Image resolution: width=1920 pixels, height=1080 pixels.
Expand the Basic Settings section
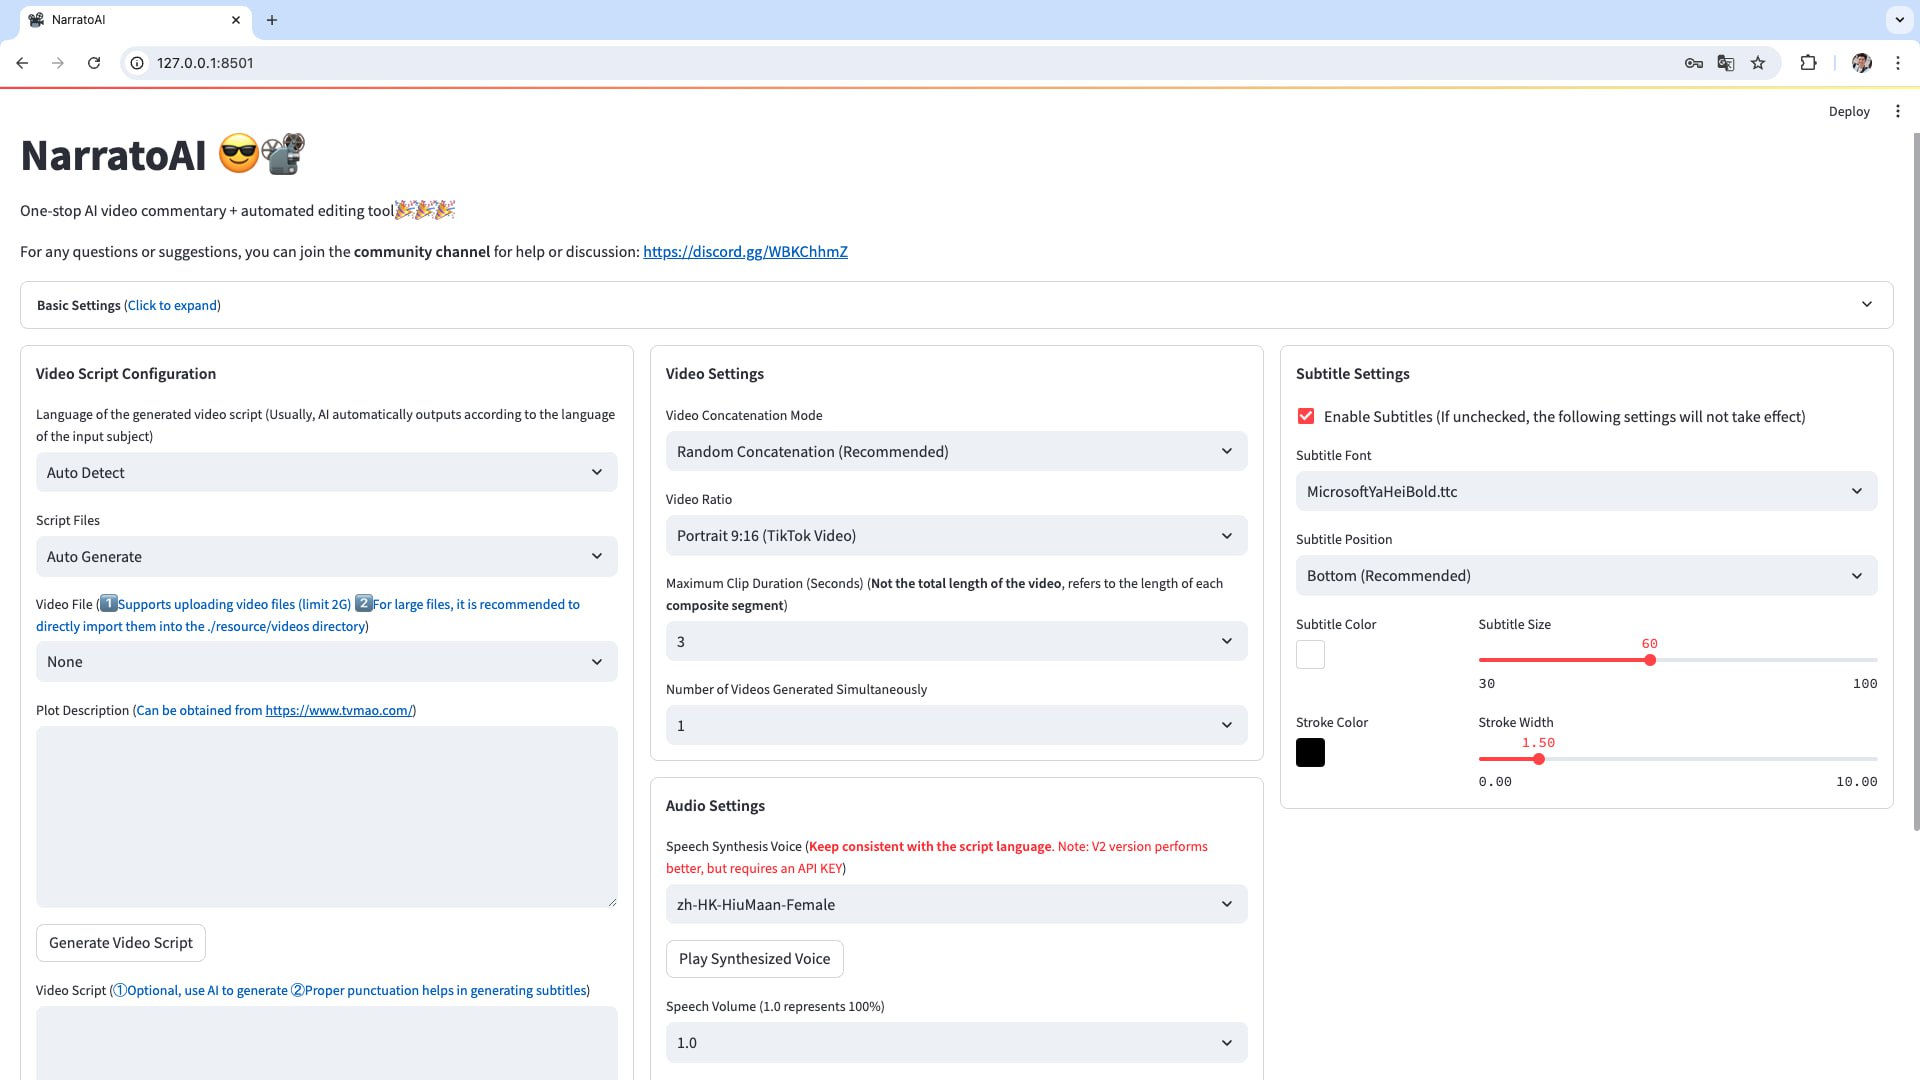[956, 305]
